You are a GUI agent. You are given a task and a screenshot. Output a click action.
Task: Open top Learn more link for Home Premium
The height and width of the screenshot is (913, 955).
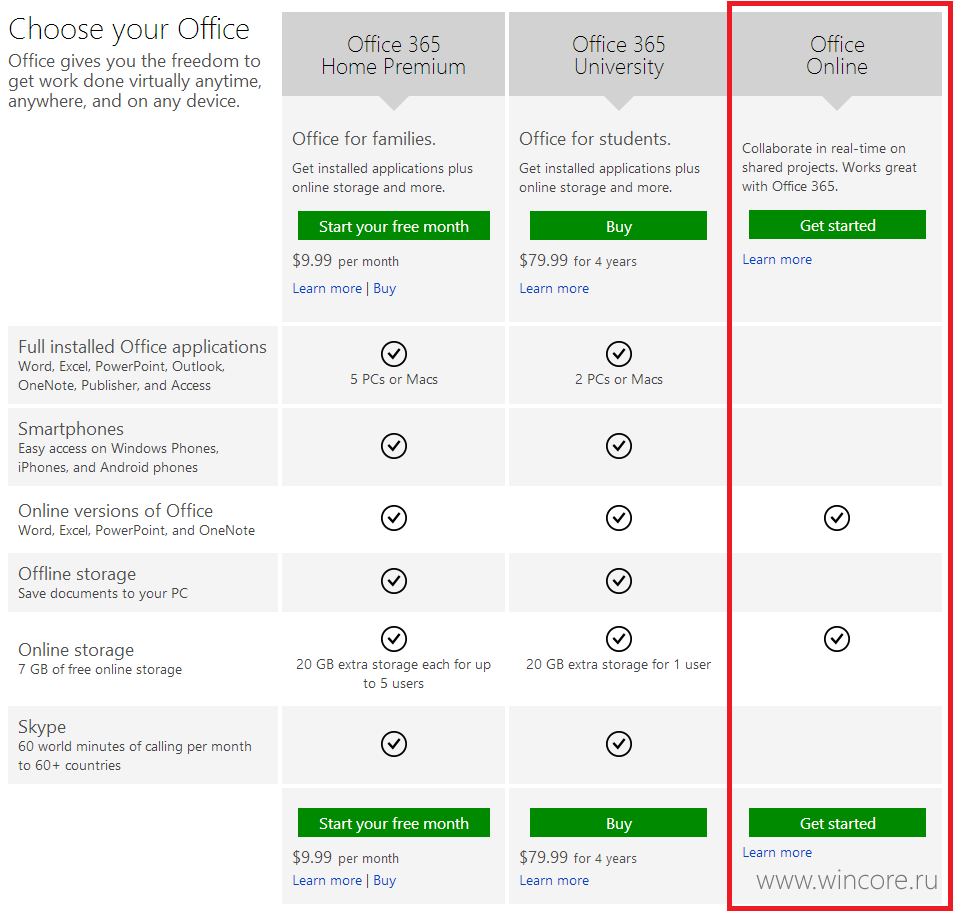(x=327, y=288)
